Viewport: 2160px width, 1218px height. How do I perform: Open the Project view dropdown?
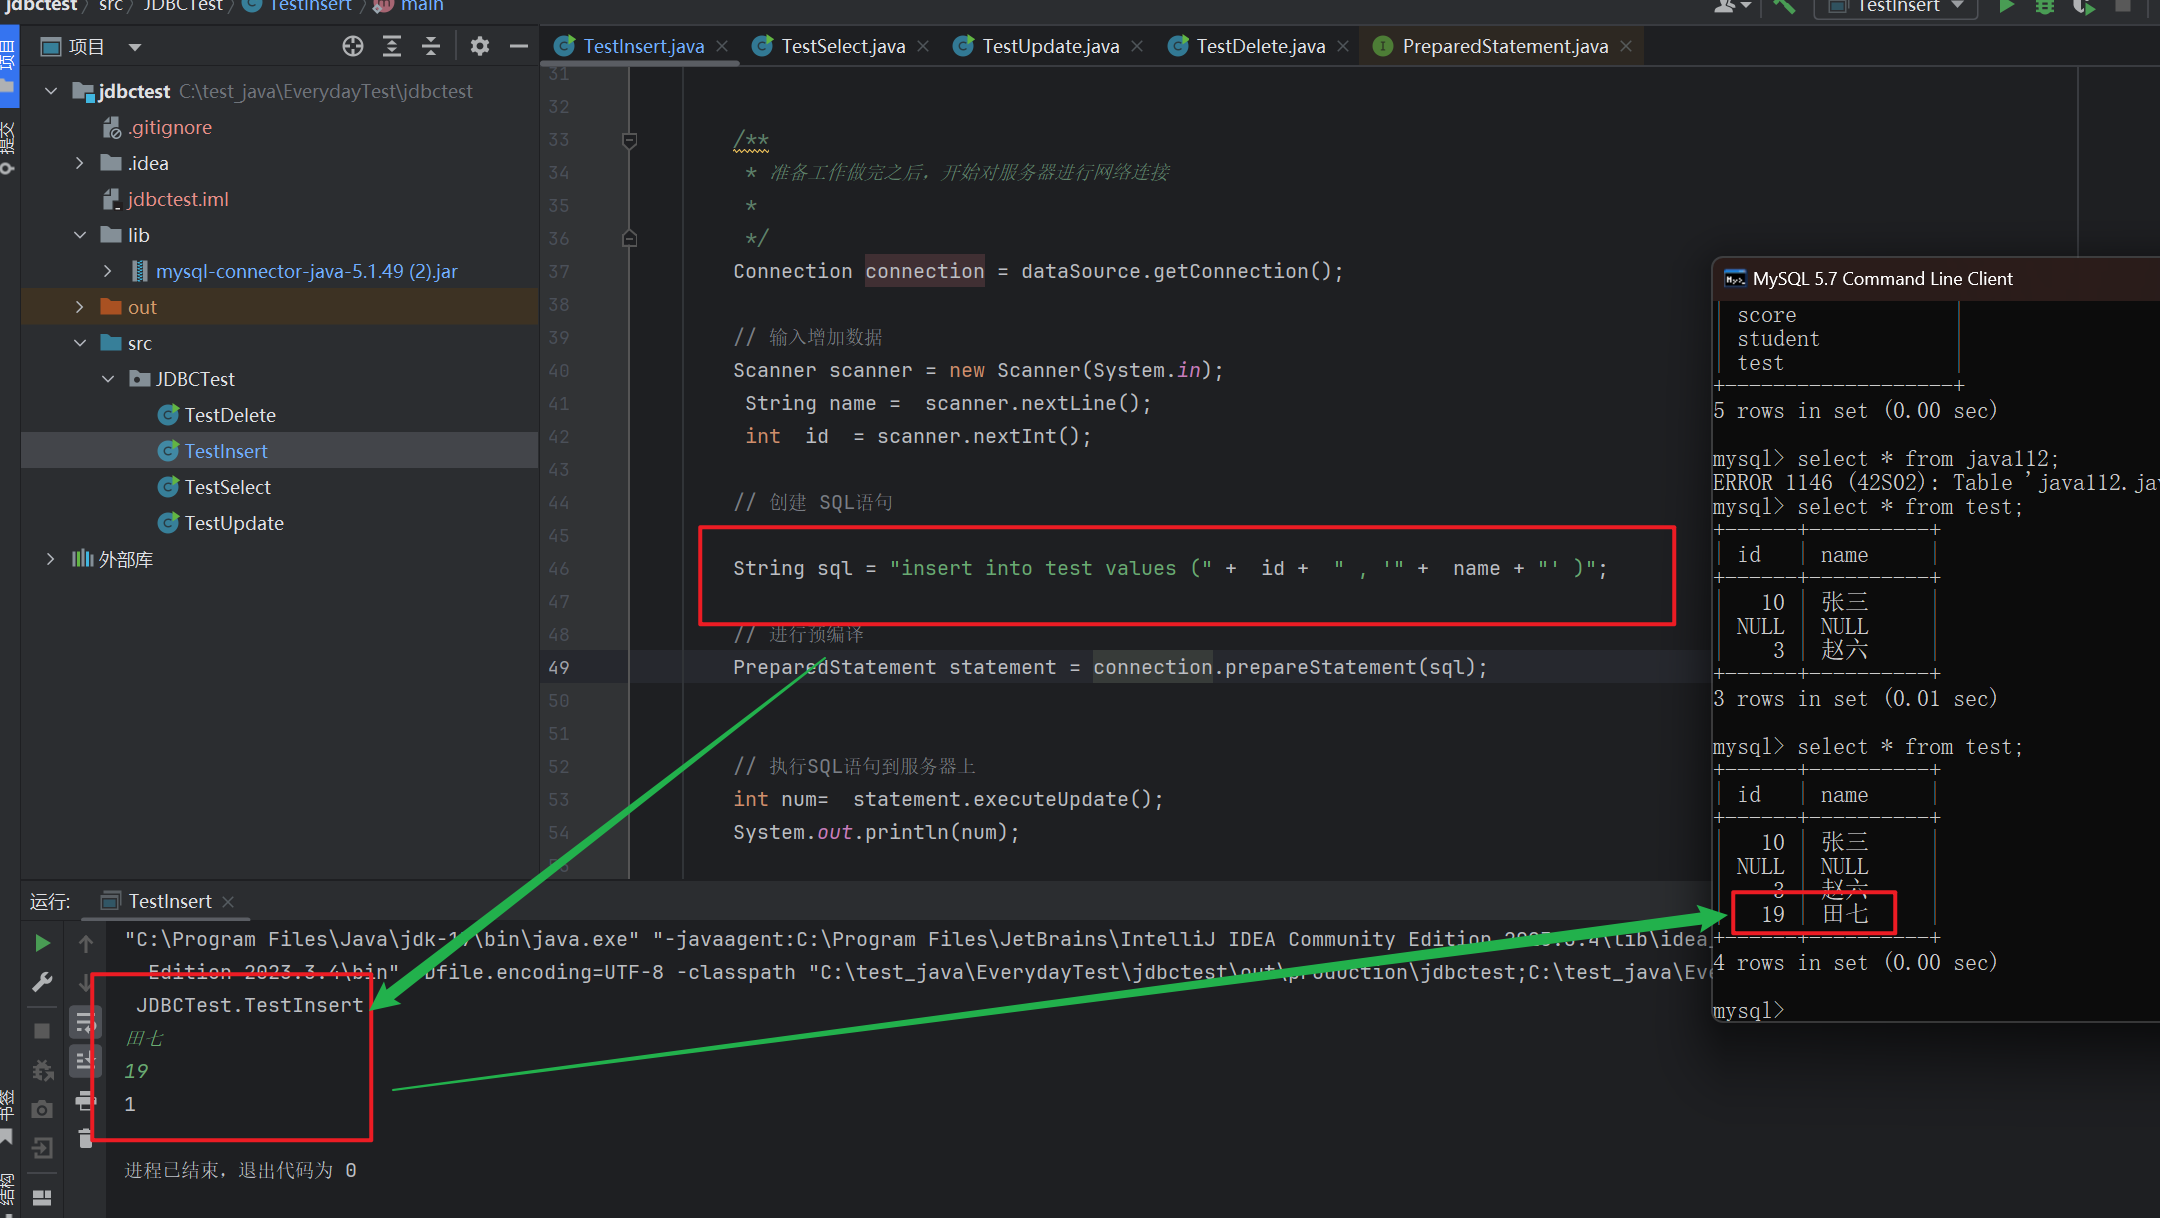135,47
